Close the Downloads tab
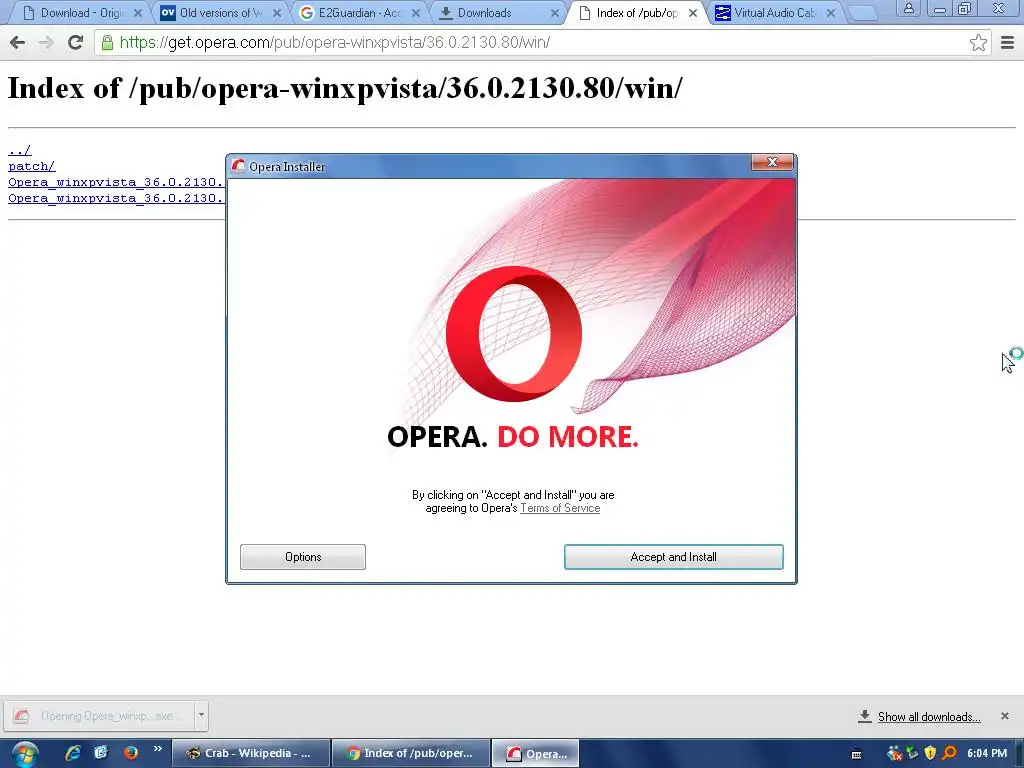1024x768 pixels. [x=554, y=13]
